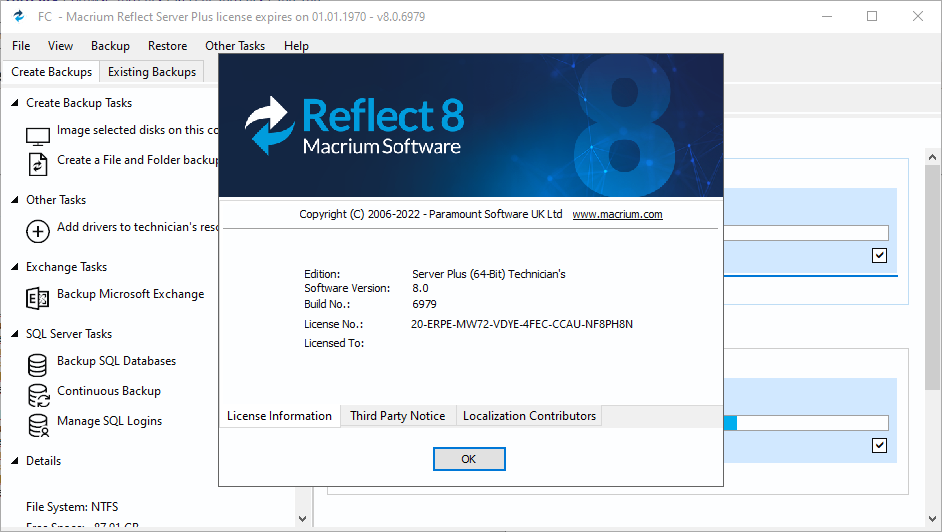
Task: Click the Backup SQL Databases task
Action: point(117,361)
